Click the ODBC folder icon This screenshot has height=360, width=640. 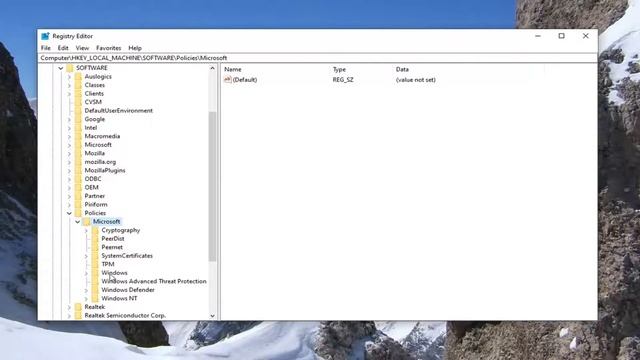[x=78, y=179]
